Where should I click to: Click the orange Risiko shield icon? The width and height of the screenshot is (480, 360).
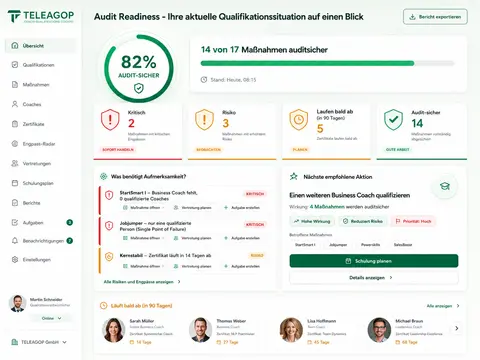coord(204,120)
